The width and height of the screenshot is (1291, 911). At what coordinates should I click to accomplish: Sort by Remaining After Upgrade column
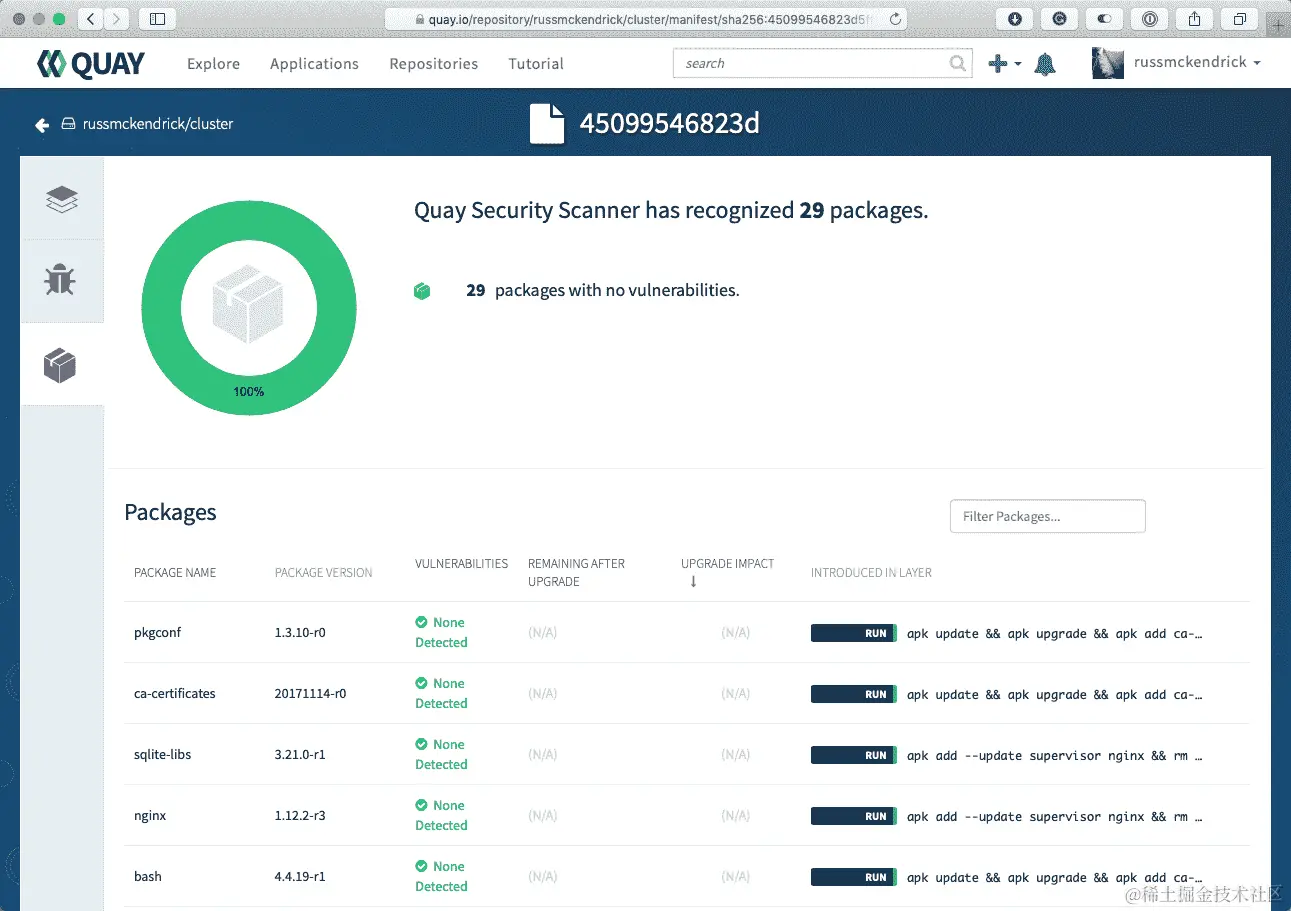[x=576, y=572]
